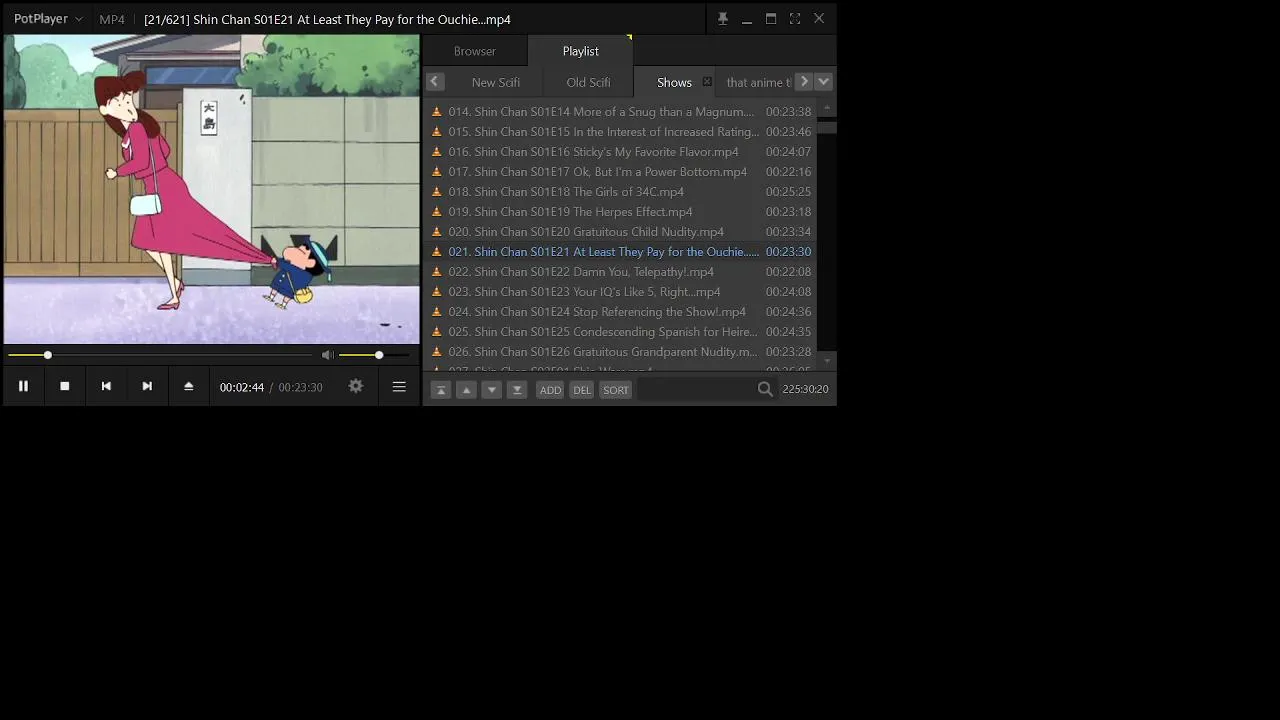
Task: Skip to the next track
Action: [147, 386]
